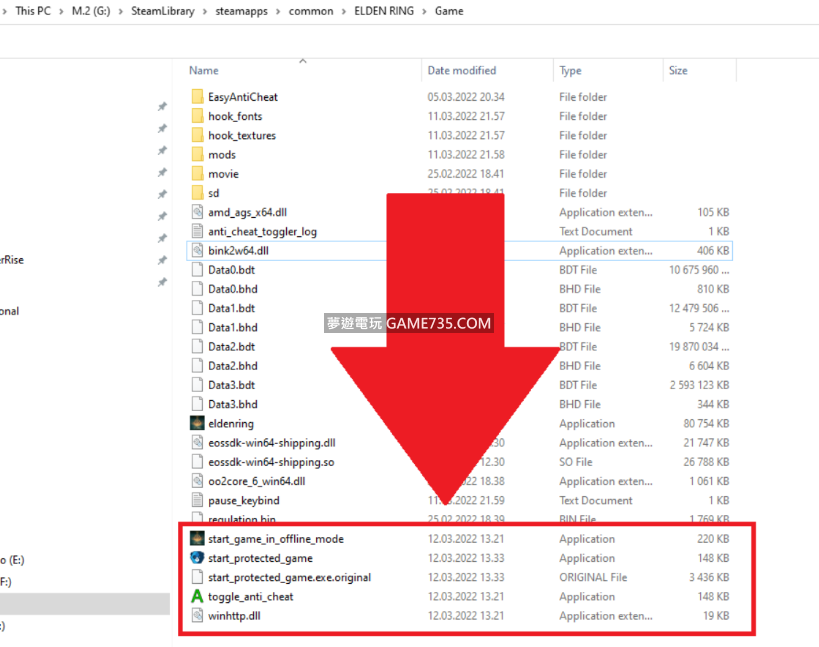Click the Size column header
819x647 pixels.
pos(678,71)
